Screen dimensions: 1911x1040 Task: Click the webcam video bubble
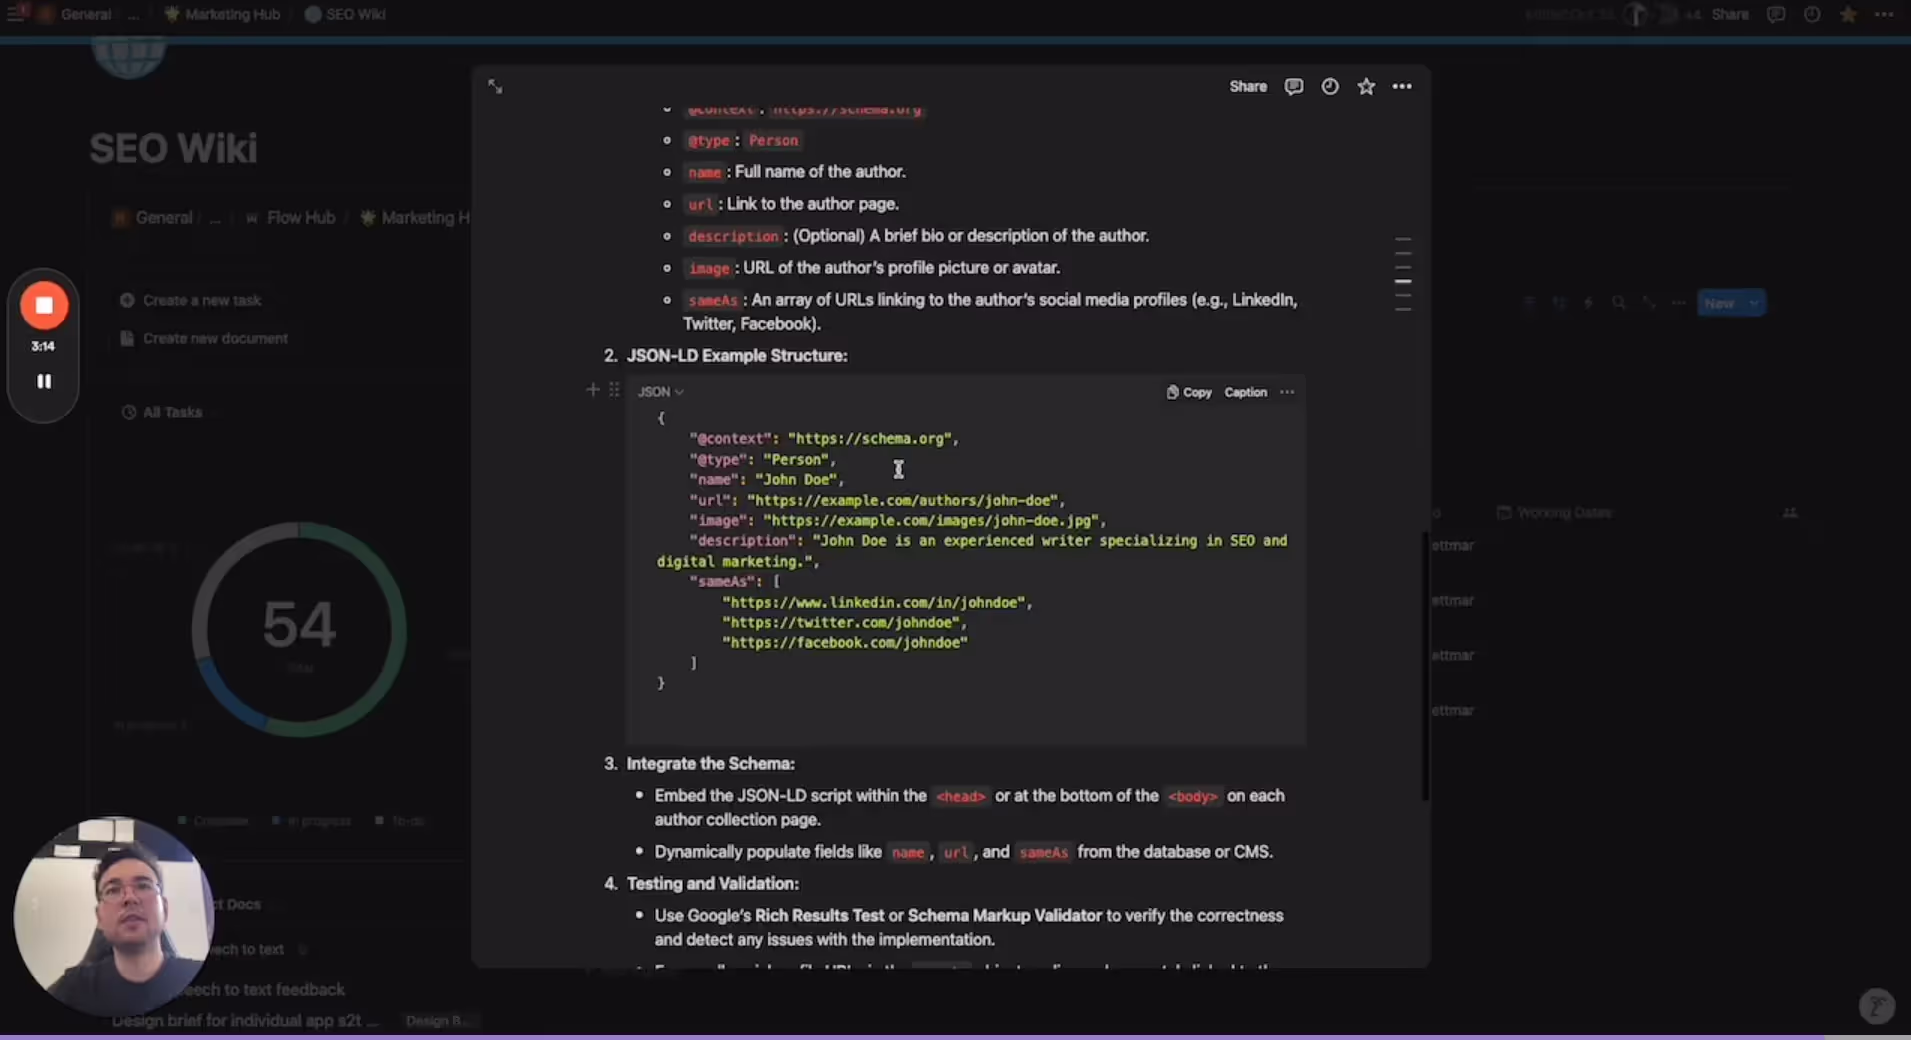pyautogui.click(x=113, y=915)
